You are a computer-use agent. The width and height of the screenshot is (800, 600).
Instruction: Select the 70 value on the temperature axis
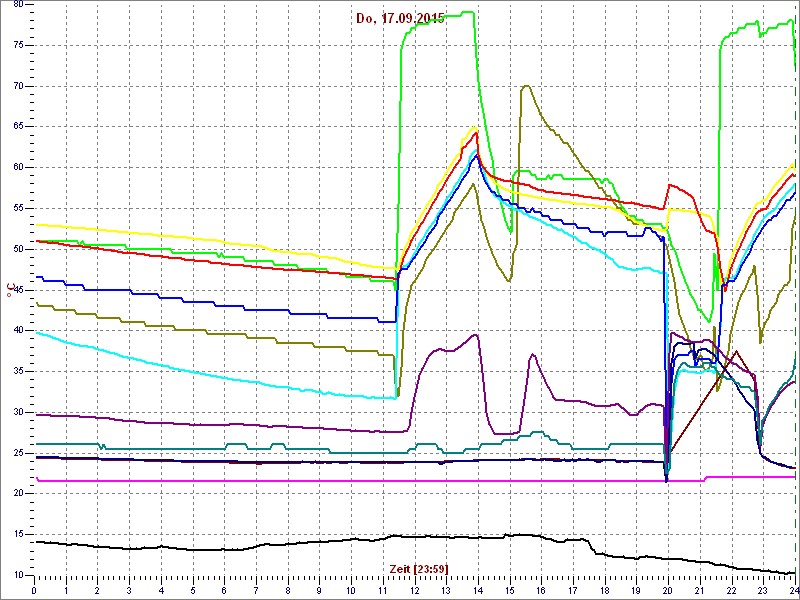[18, 86]
